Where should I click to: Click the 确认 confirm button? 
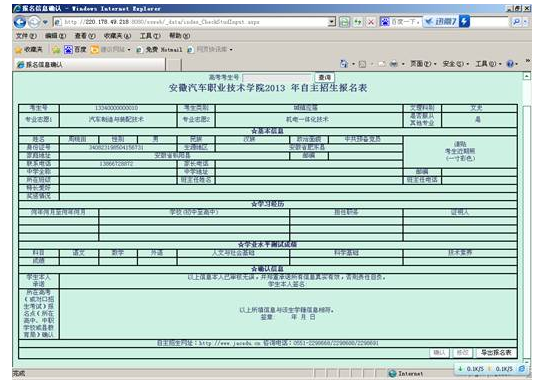point(439,352)
